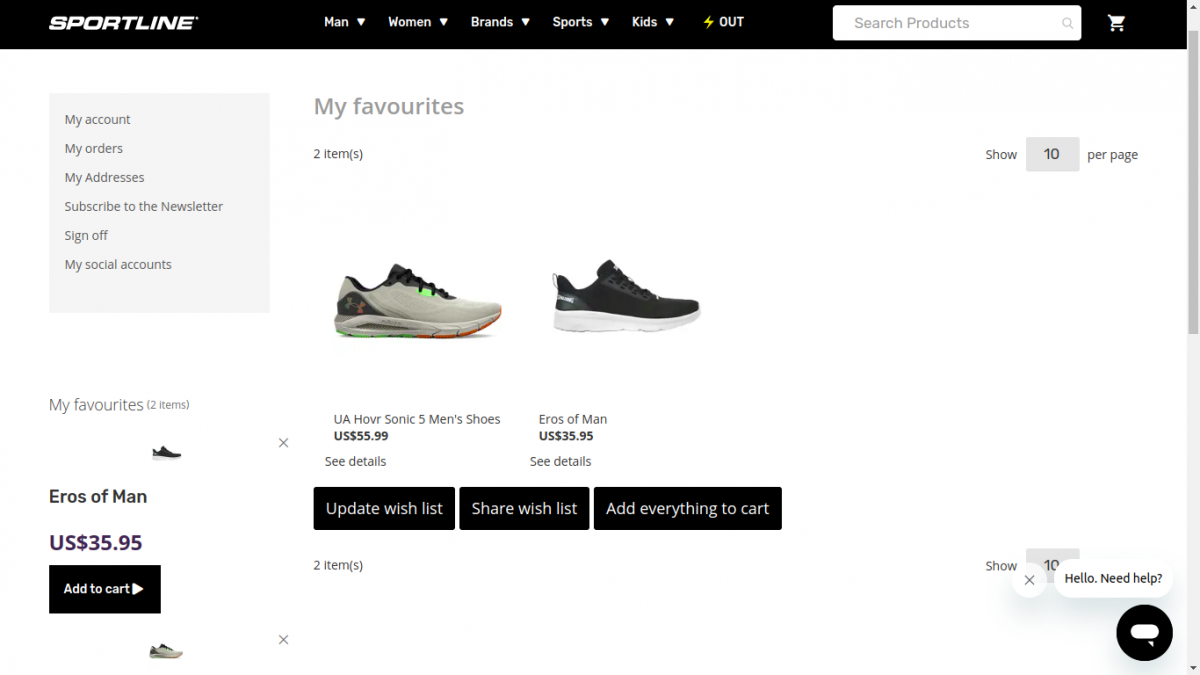See details for Eros of Man
The width and height of the screenshot is (1200, 675).
pyautogui.click(x=560, y=461)
